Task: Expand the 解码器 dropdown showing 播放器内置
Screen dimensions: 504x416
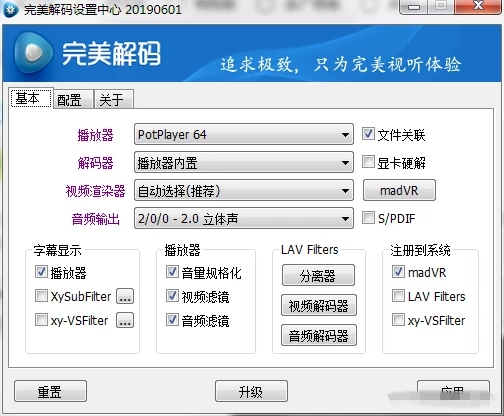Action: [x=244, y=162]
